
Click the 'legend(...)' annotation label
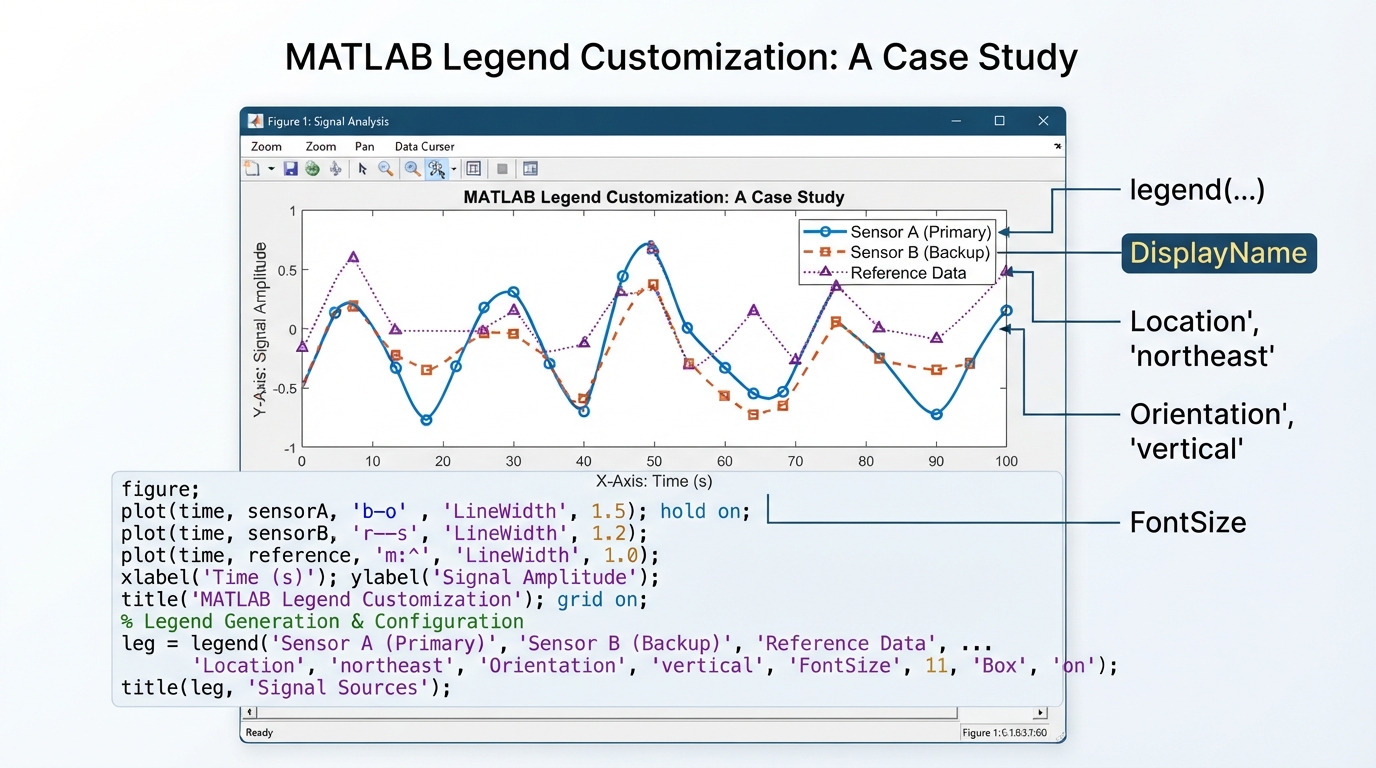(1197, 189)
